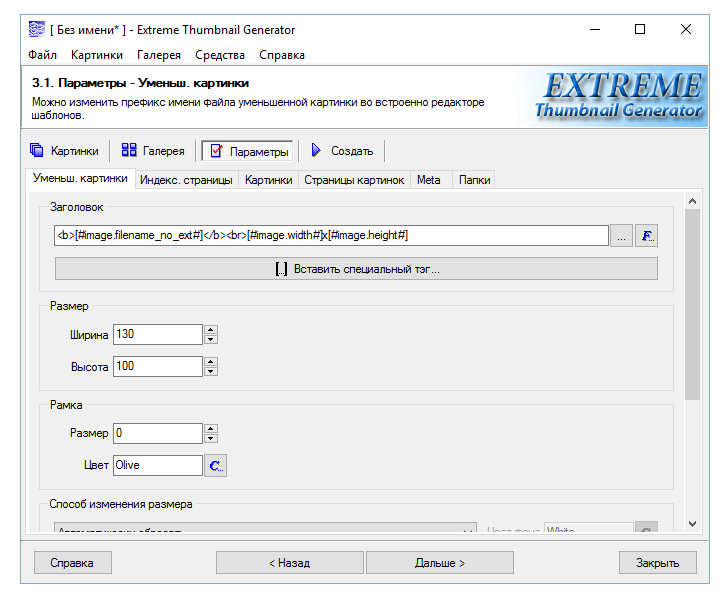
Task: Switch to the Папки tab
Action: coord(474,180)
